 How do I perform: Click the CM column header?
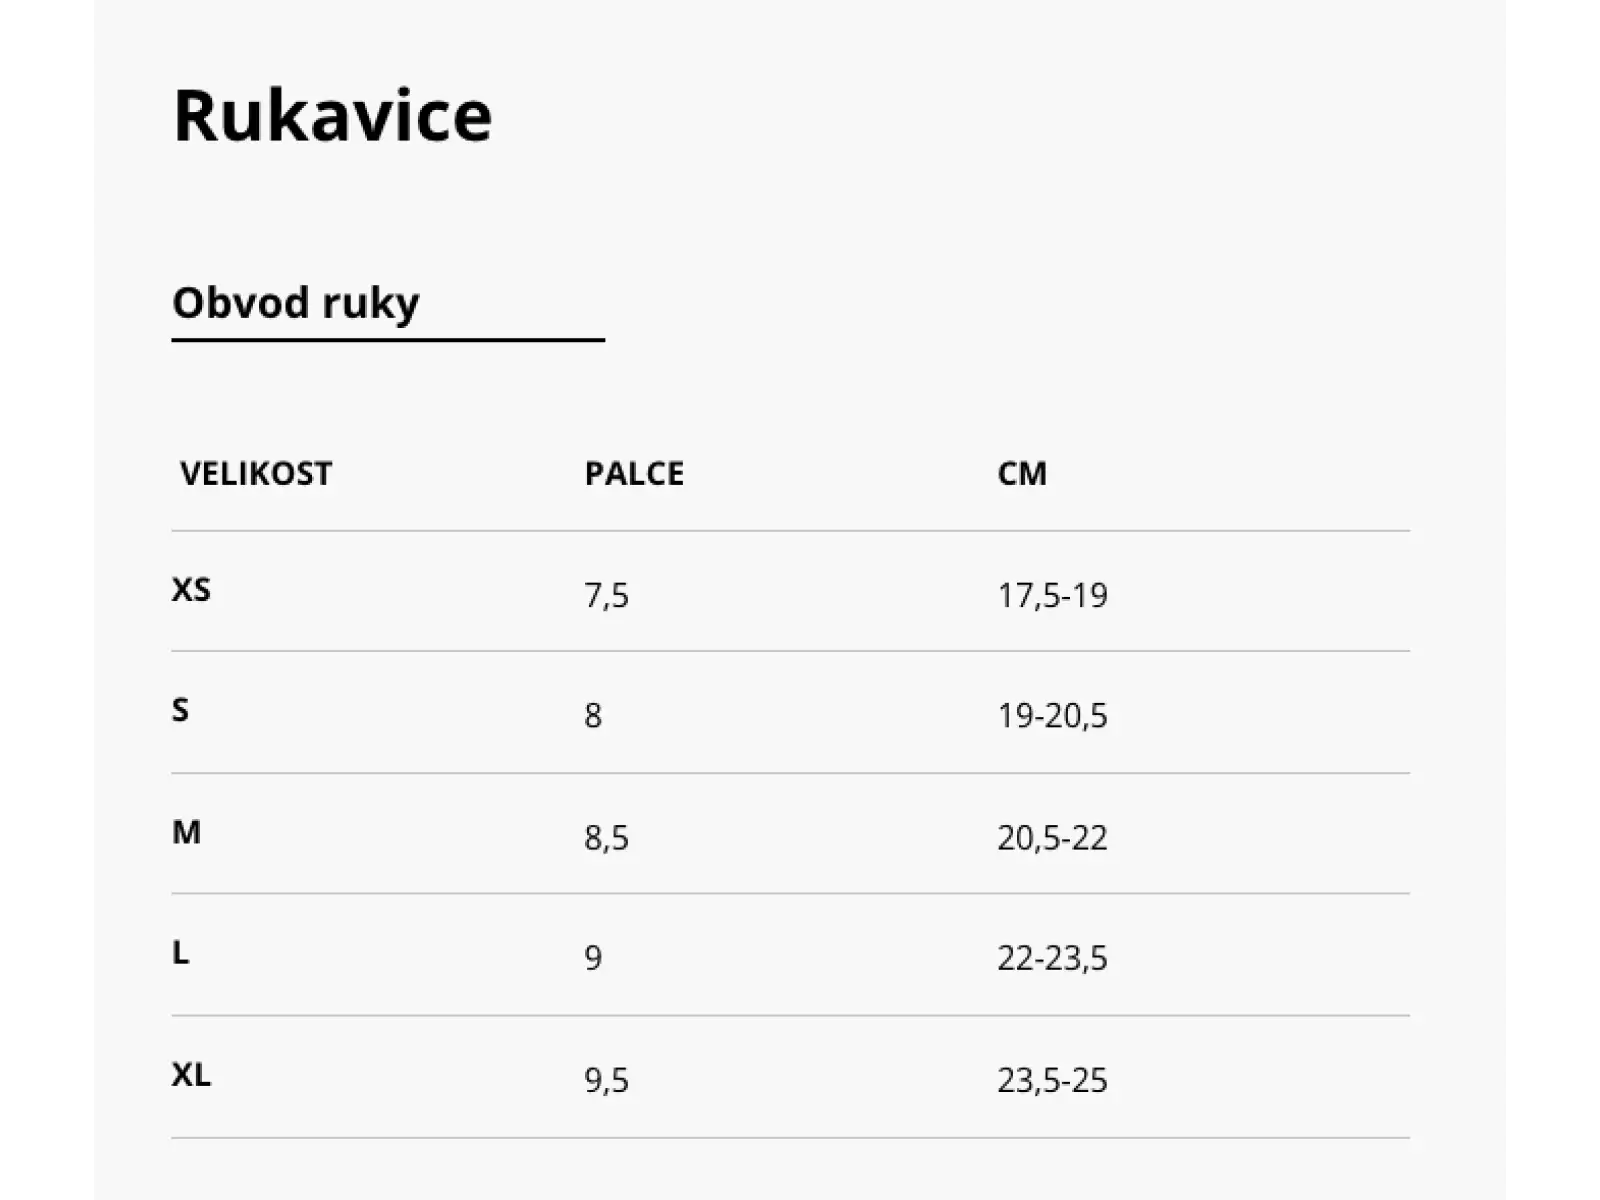point(1022,473)
